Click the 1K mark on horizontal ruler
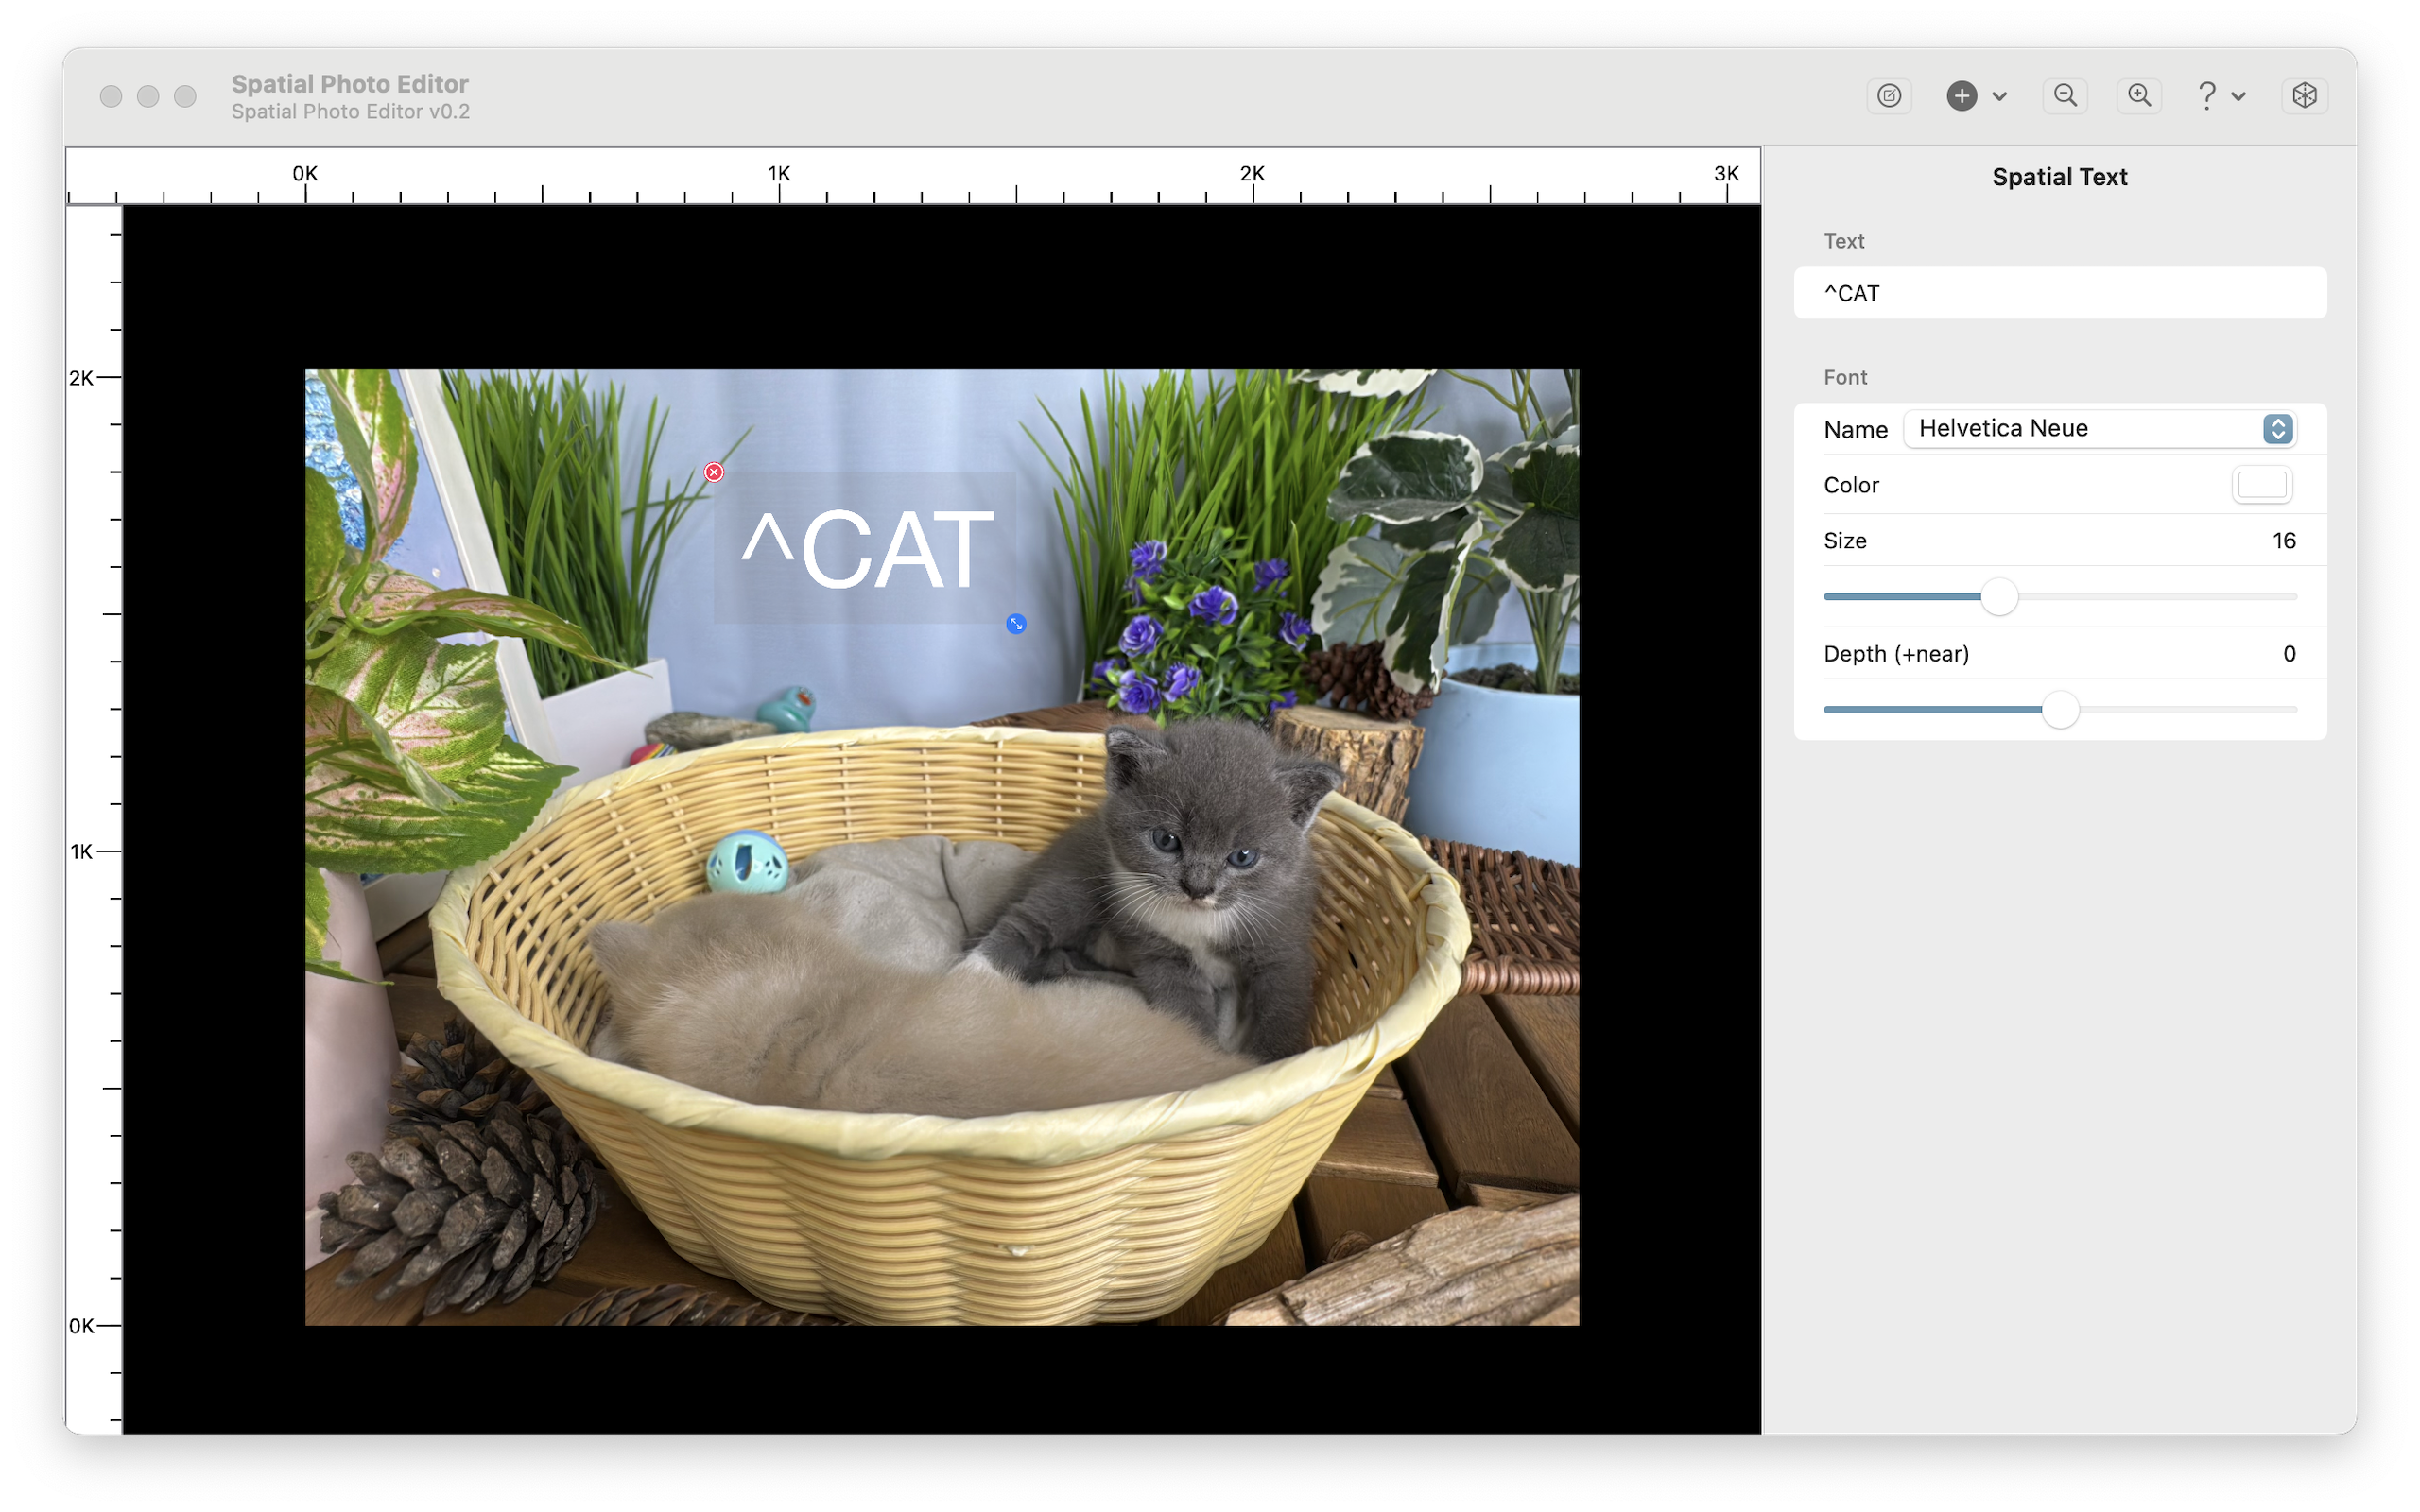The height and width of the screenshot is (1512, 2420). (x=779, y=173)
